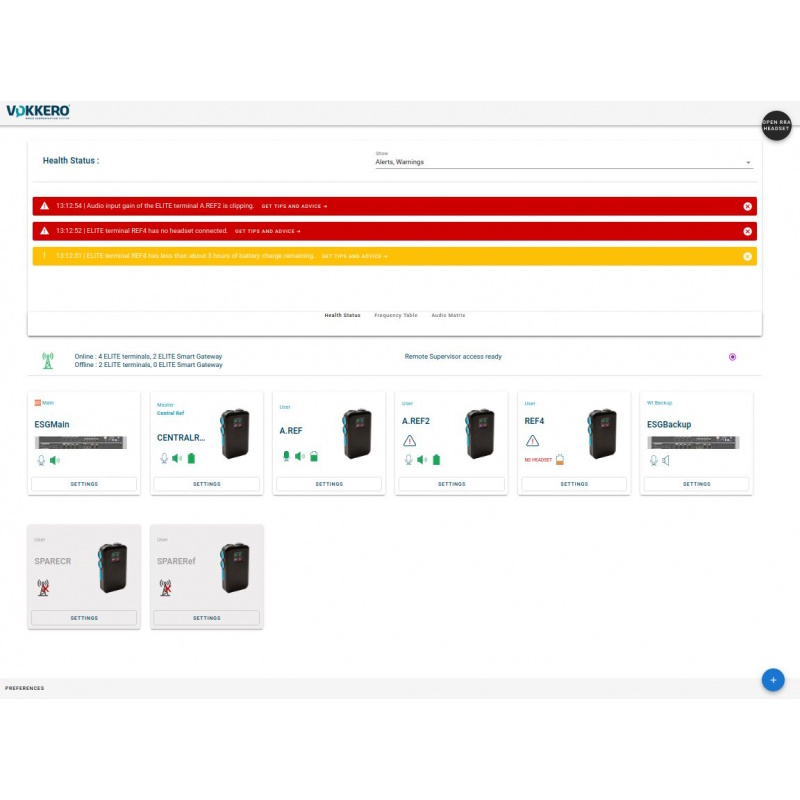Viewport: 800px width, 800px height.
Task: Open settings for SPAREref terminal
Action: pos(207,618)
